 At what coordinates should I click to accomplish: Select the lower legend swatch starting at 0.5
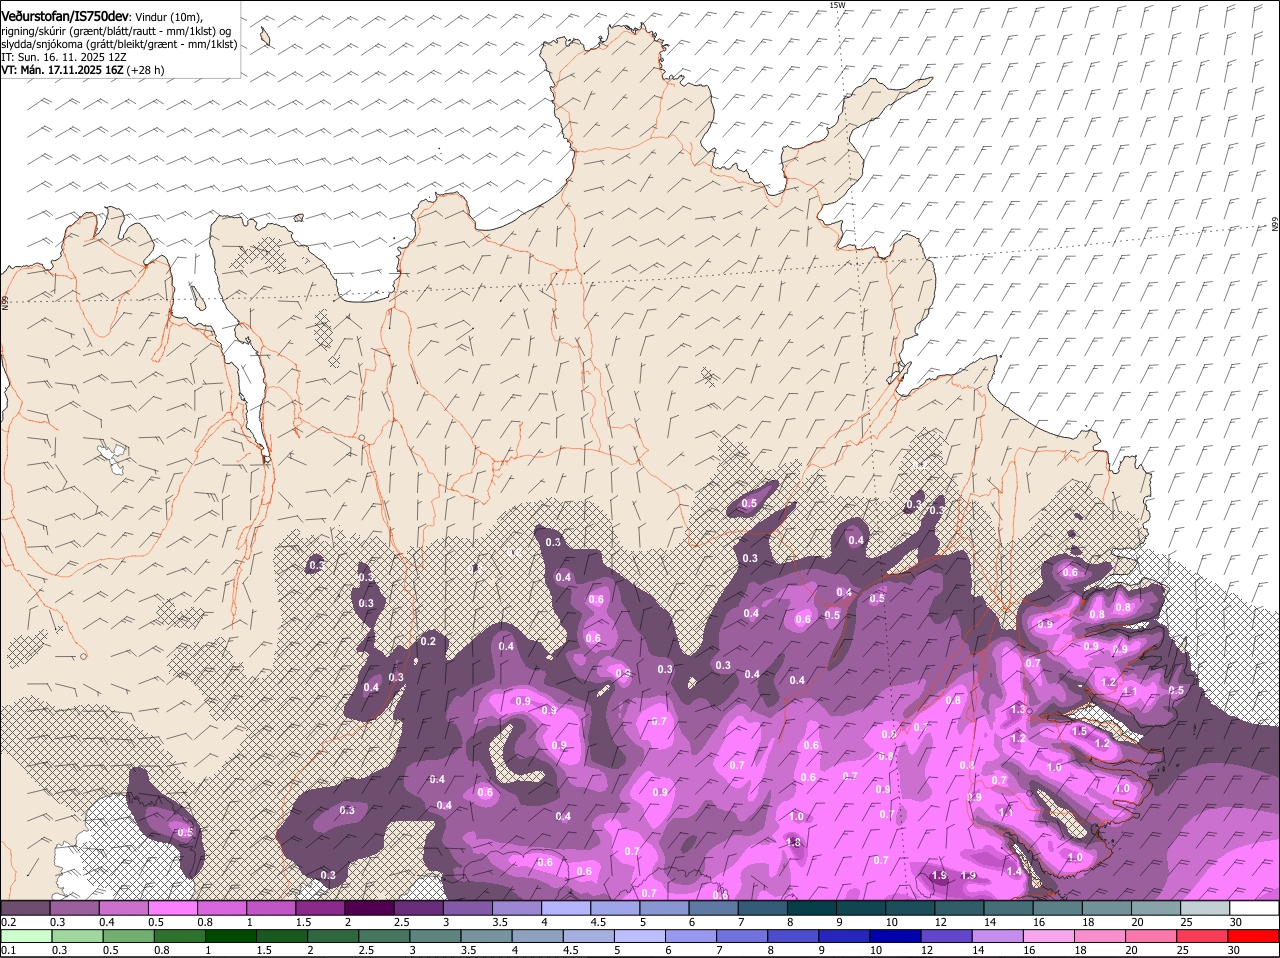pyautogui.click(x=128, y=936)
